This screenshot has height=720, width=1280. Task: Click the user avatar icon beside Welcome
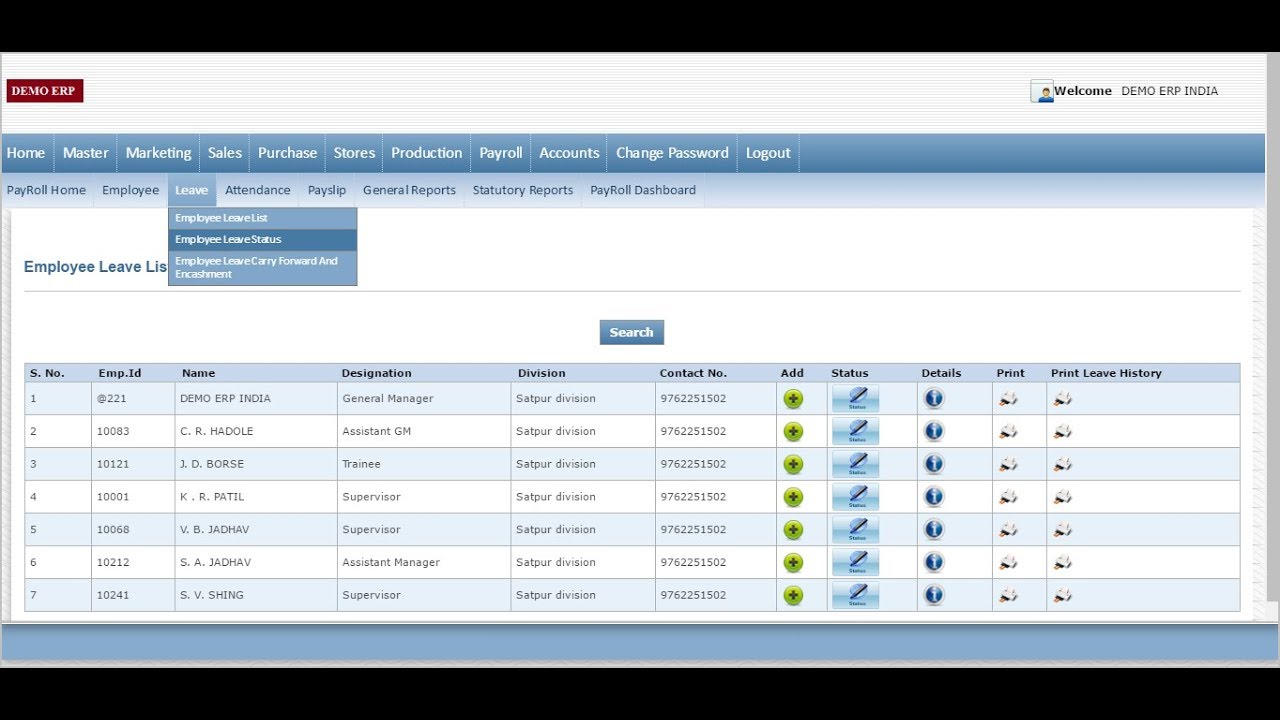pos(1042,91)
